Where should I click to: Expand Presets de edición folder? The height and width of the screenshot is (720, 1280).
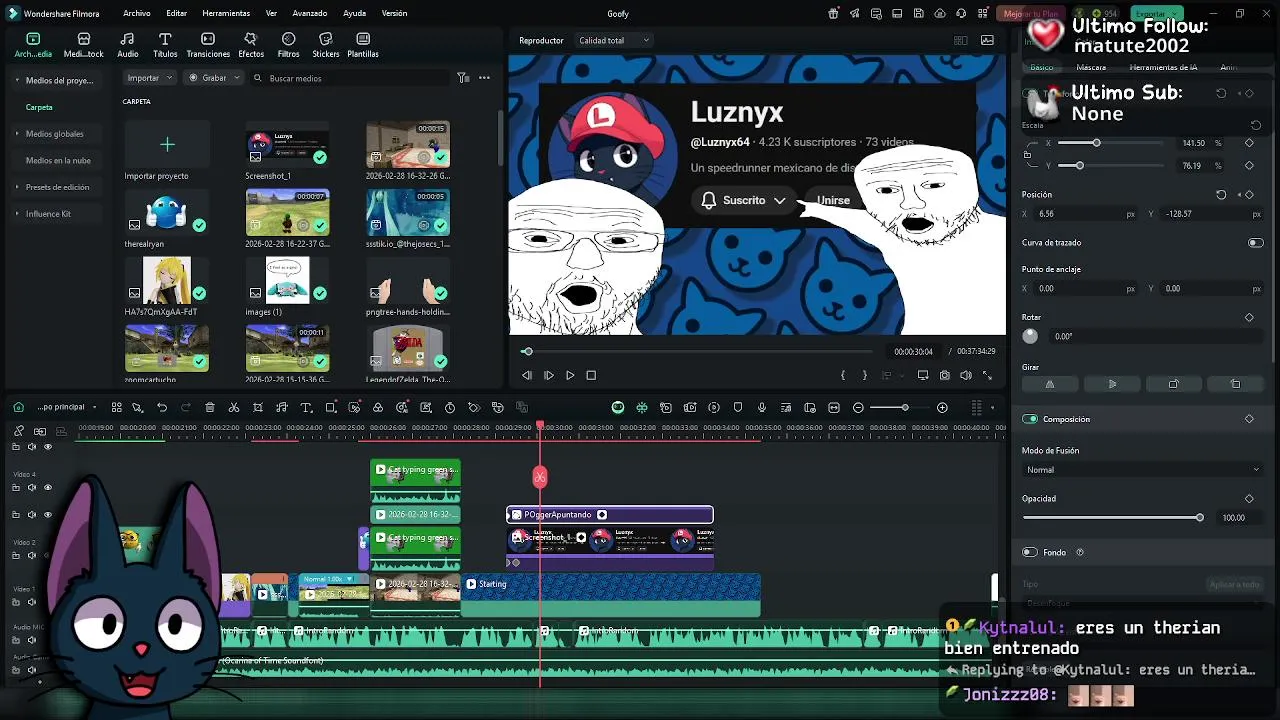point(17,187)
